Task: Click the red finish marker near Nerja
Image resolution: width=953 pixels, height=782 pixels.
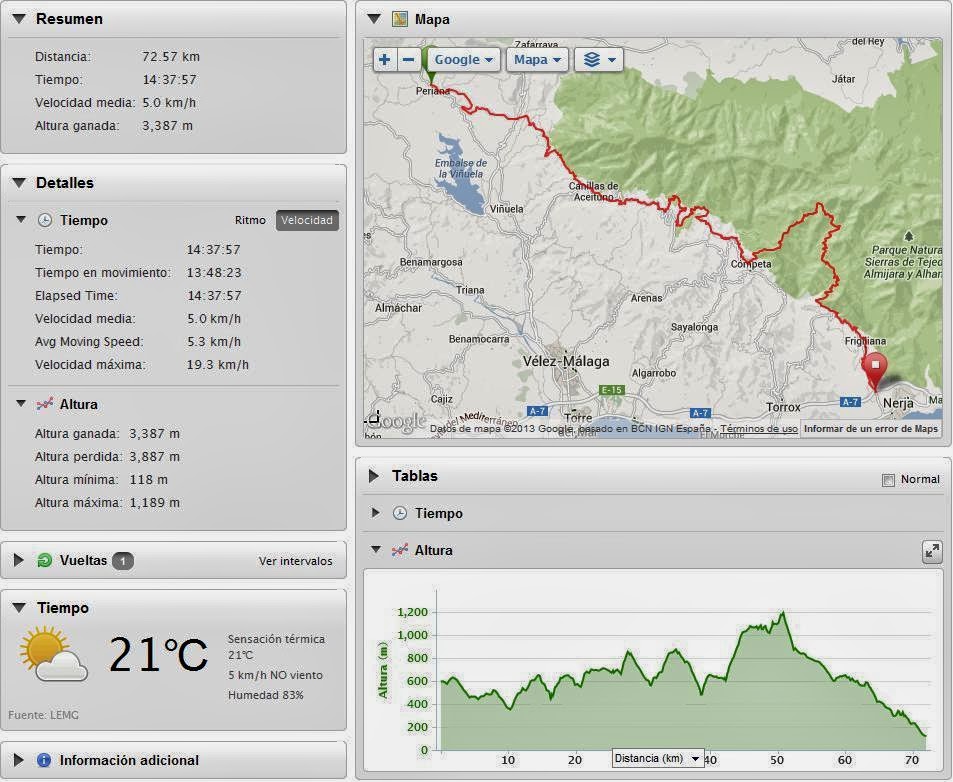Action: tap(874, 368)
